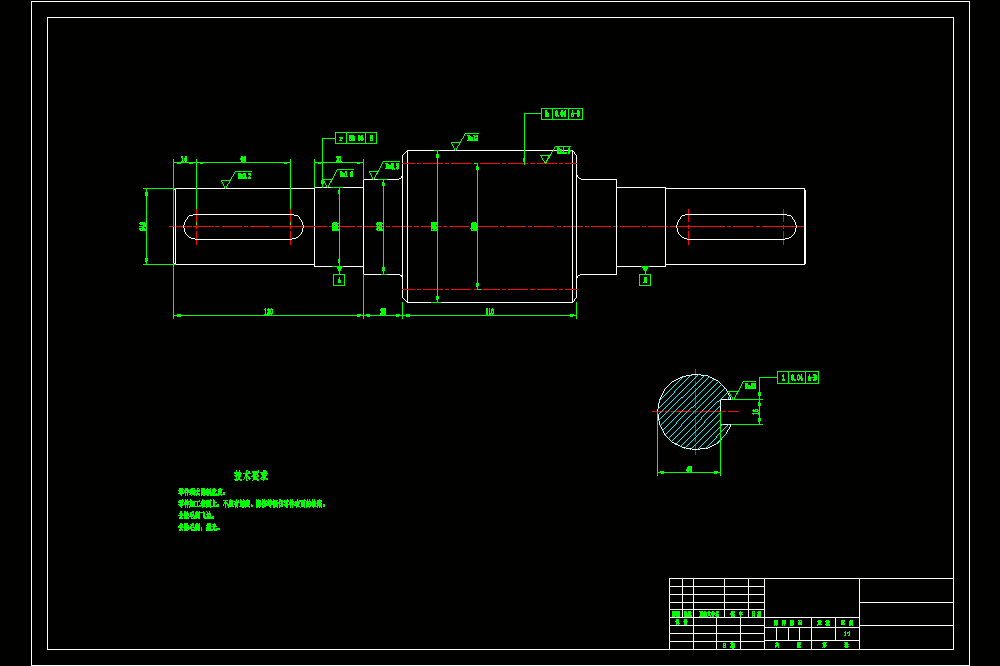Viewport: 1000px width, 666px height.
Task: Select the tolerance frame beside the cross-section
Action: point(798,378)
